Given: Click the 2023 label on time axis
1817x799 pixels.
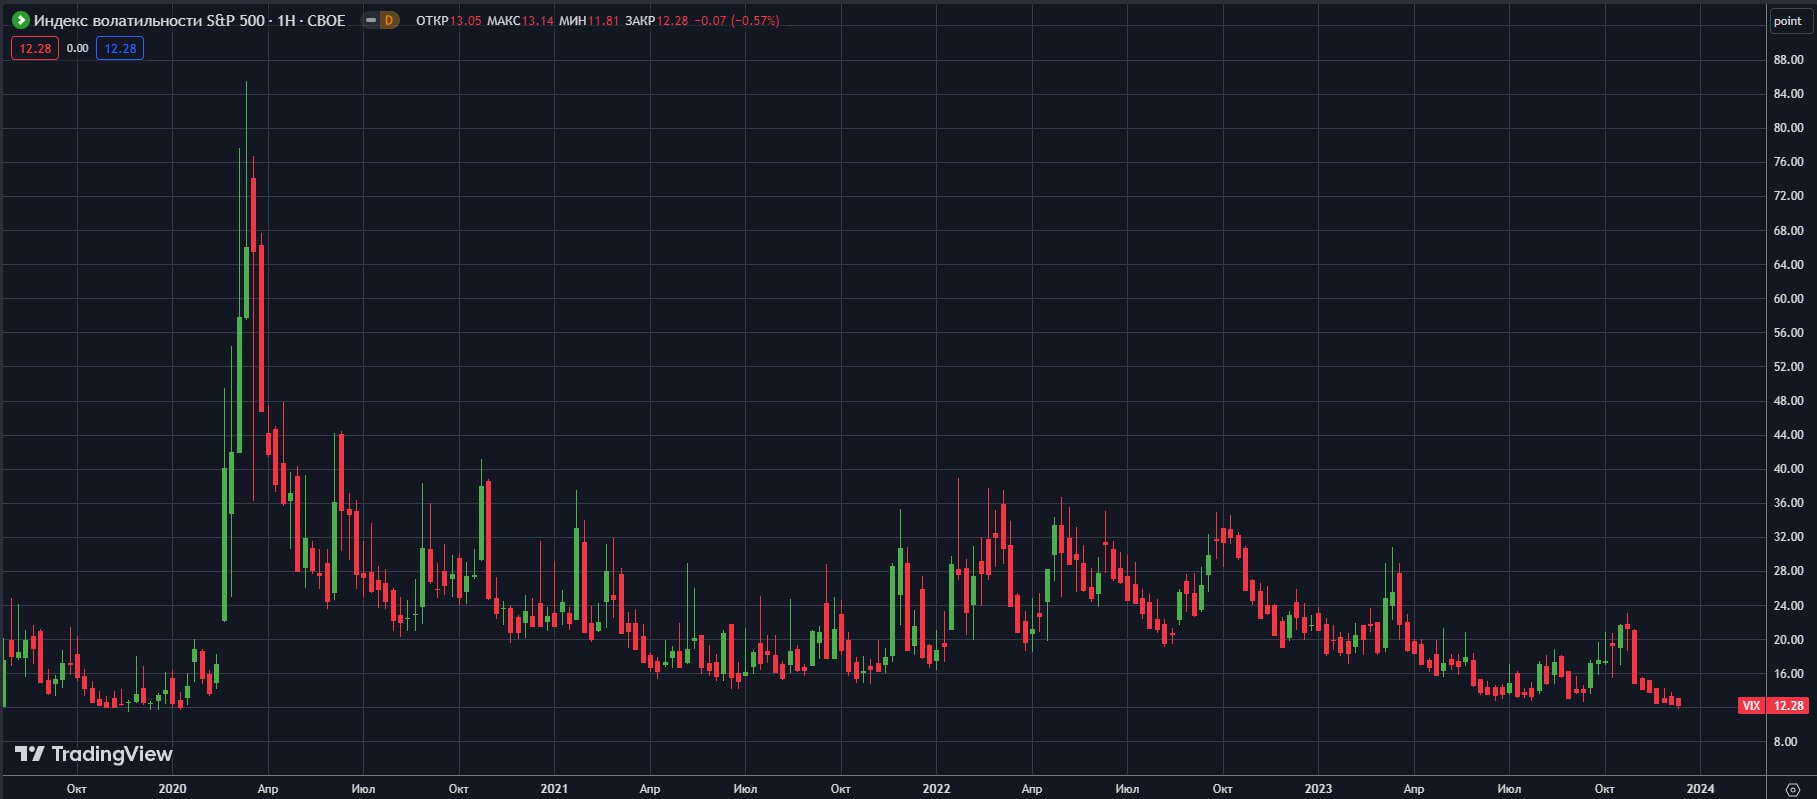Looking at the screenshot, I should (1318, 789).
